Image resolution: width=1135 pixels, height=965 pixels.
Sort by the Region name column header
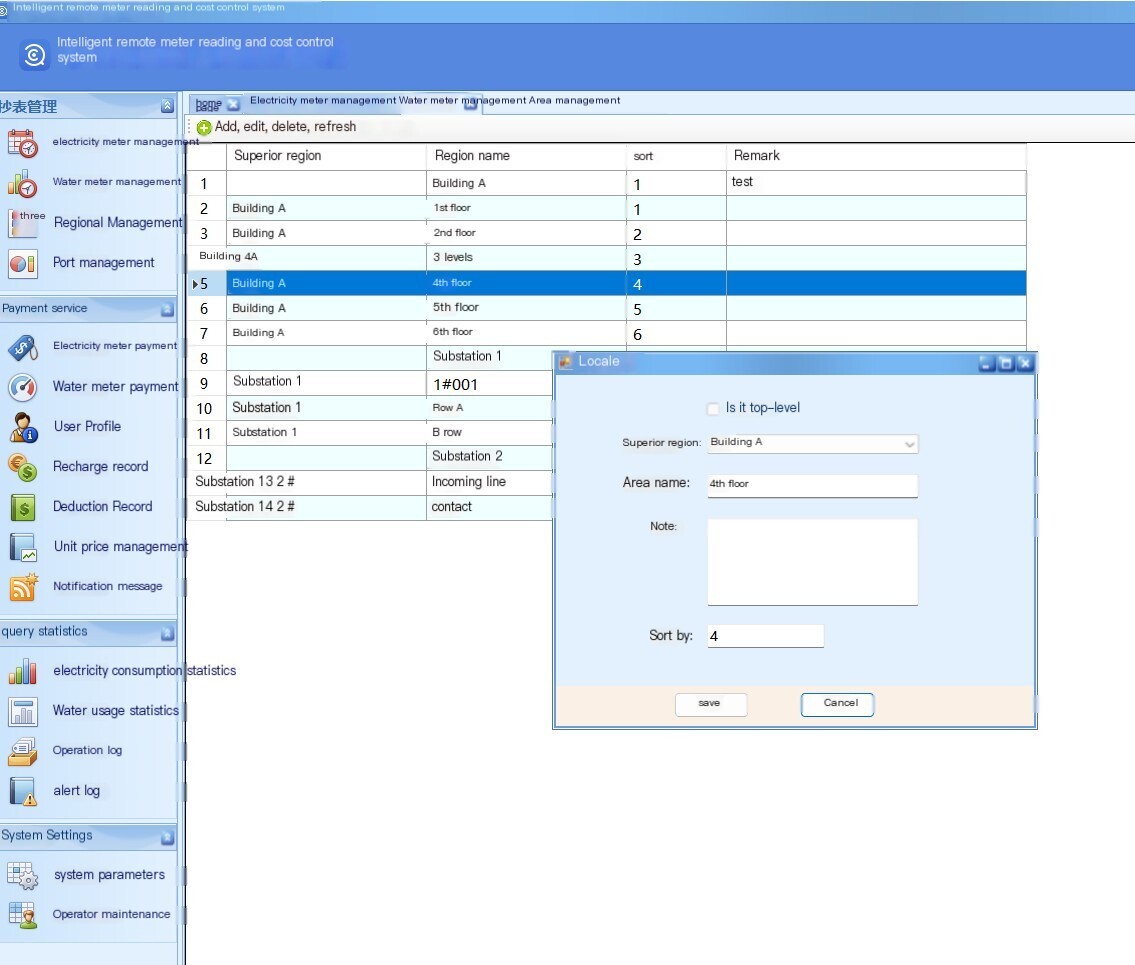pyautogui.click(x=526, y=156)
